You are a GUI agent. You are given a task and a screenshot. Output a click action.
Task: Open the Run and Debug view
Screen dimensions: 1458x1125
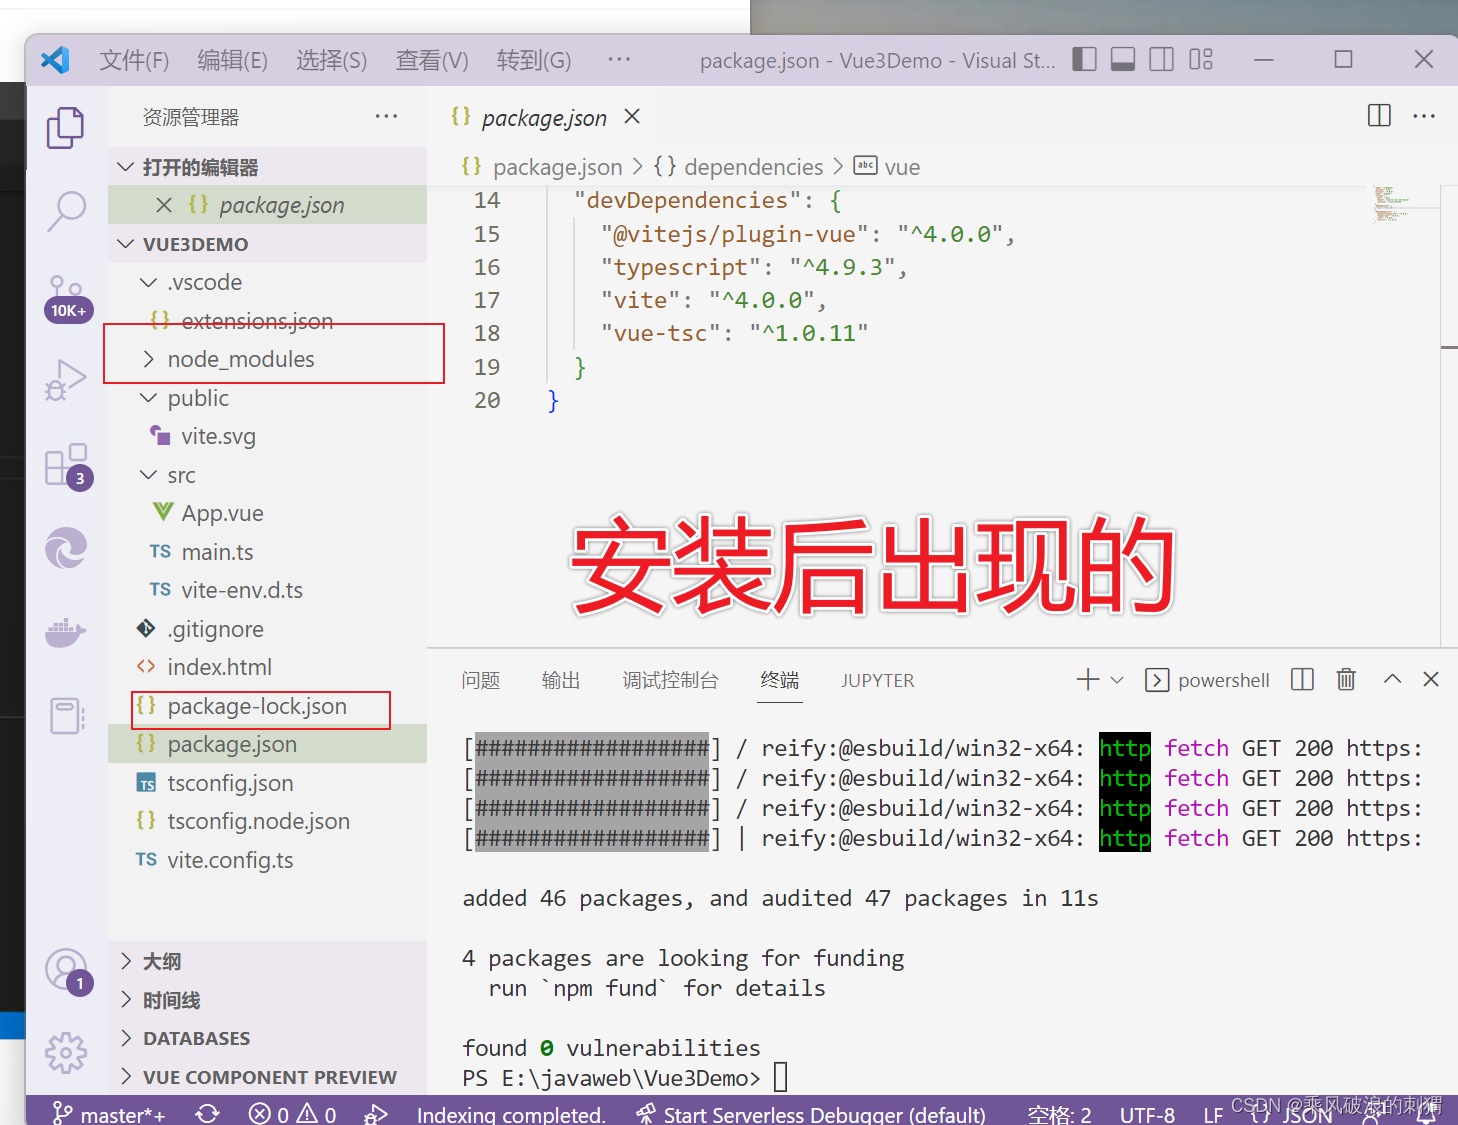[x=66, y=381]
